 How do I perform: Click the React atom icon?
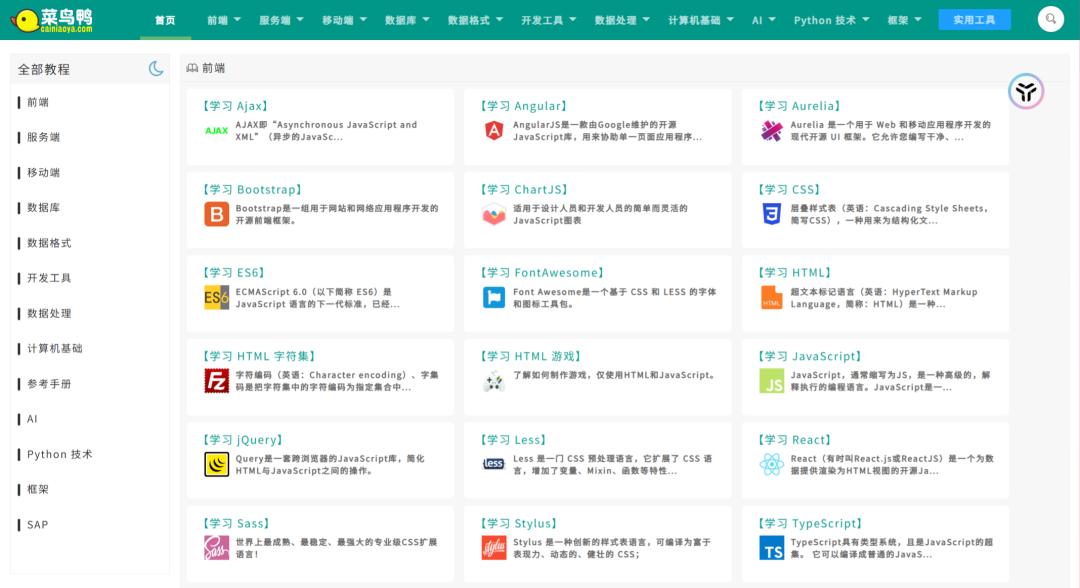771,465
